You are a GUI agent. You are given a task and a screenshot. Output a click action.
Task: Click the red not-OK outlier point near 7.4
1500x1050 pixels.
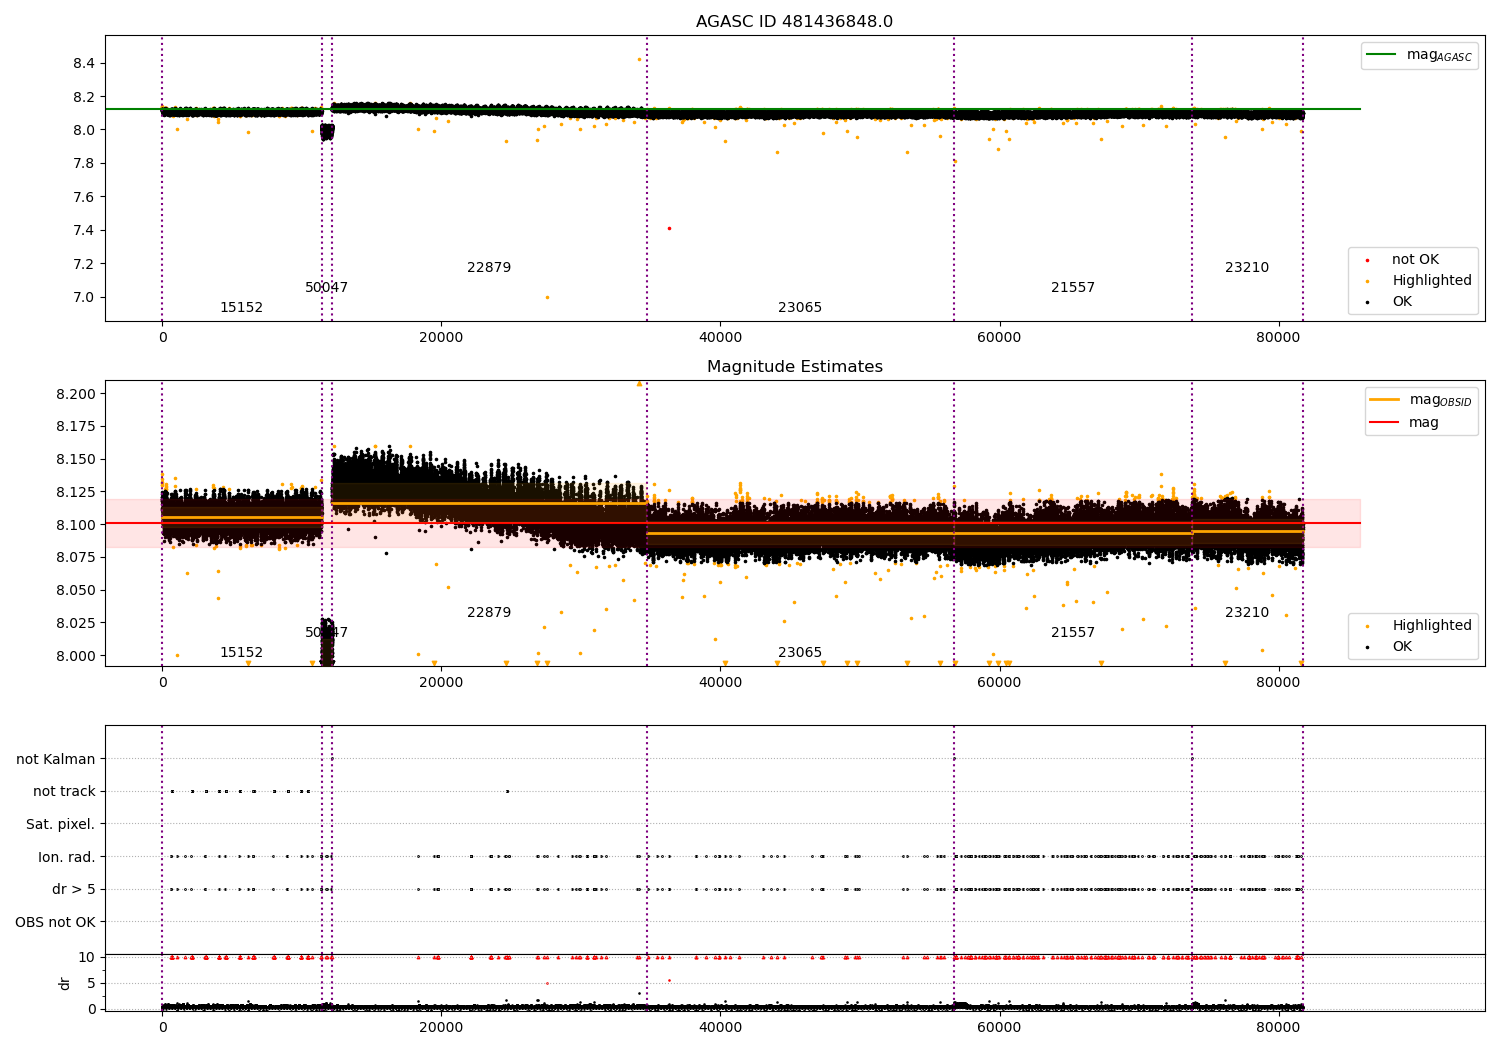click(x=669, y=228)
